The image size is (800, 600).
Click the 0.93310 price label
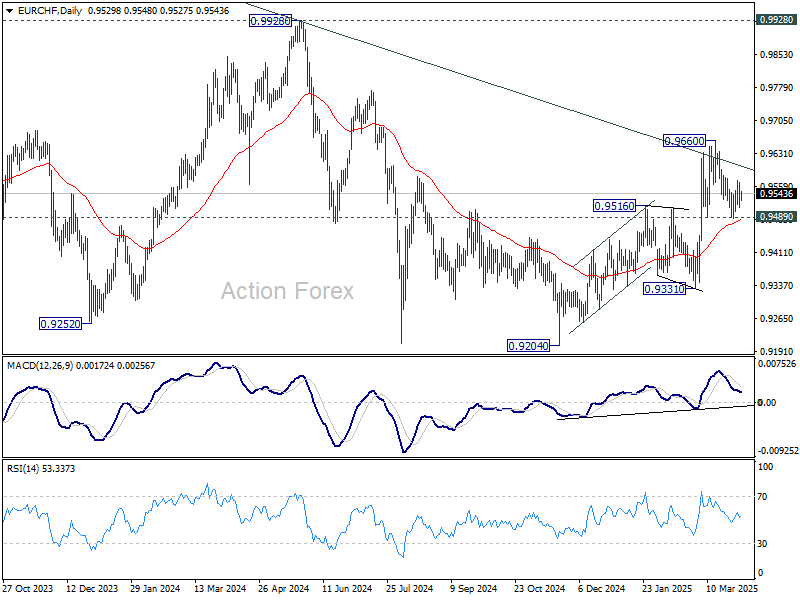tap(664, 289)
